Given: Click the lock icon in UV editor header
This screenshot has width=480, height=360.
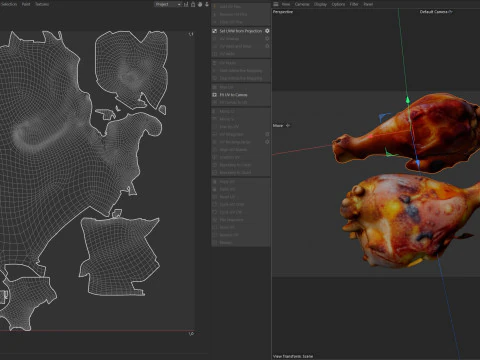Looking at the screenshot, I should point(193,4).
